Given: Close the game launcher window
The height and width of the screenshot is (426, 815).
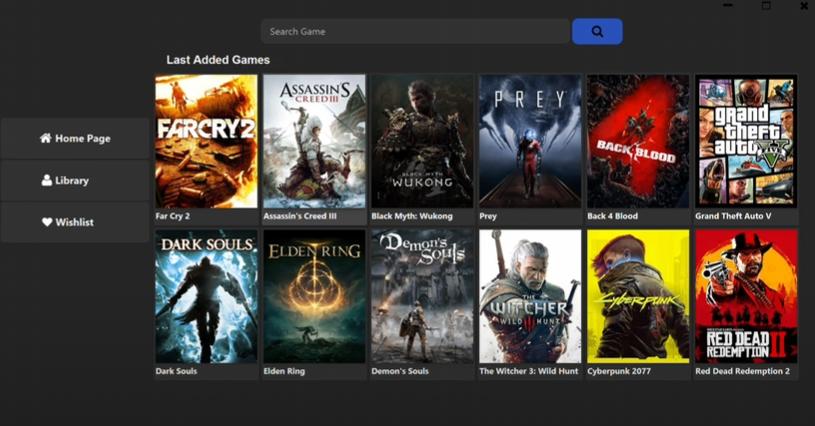Looking at the screenshot, I should click(x=804, y=6).
